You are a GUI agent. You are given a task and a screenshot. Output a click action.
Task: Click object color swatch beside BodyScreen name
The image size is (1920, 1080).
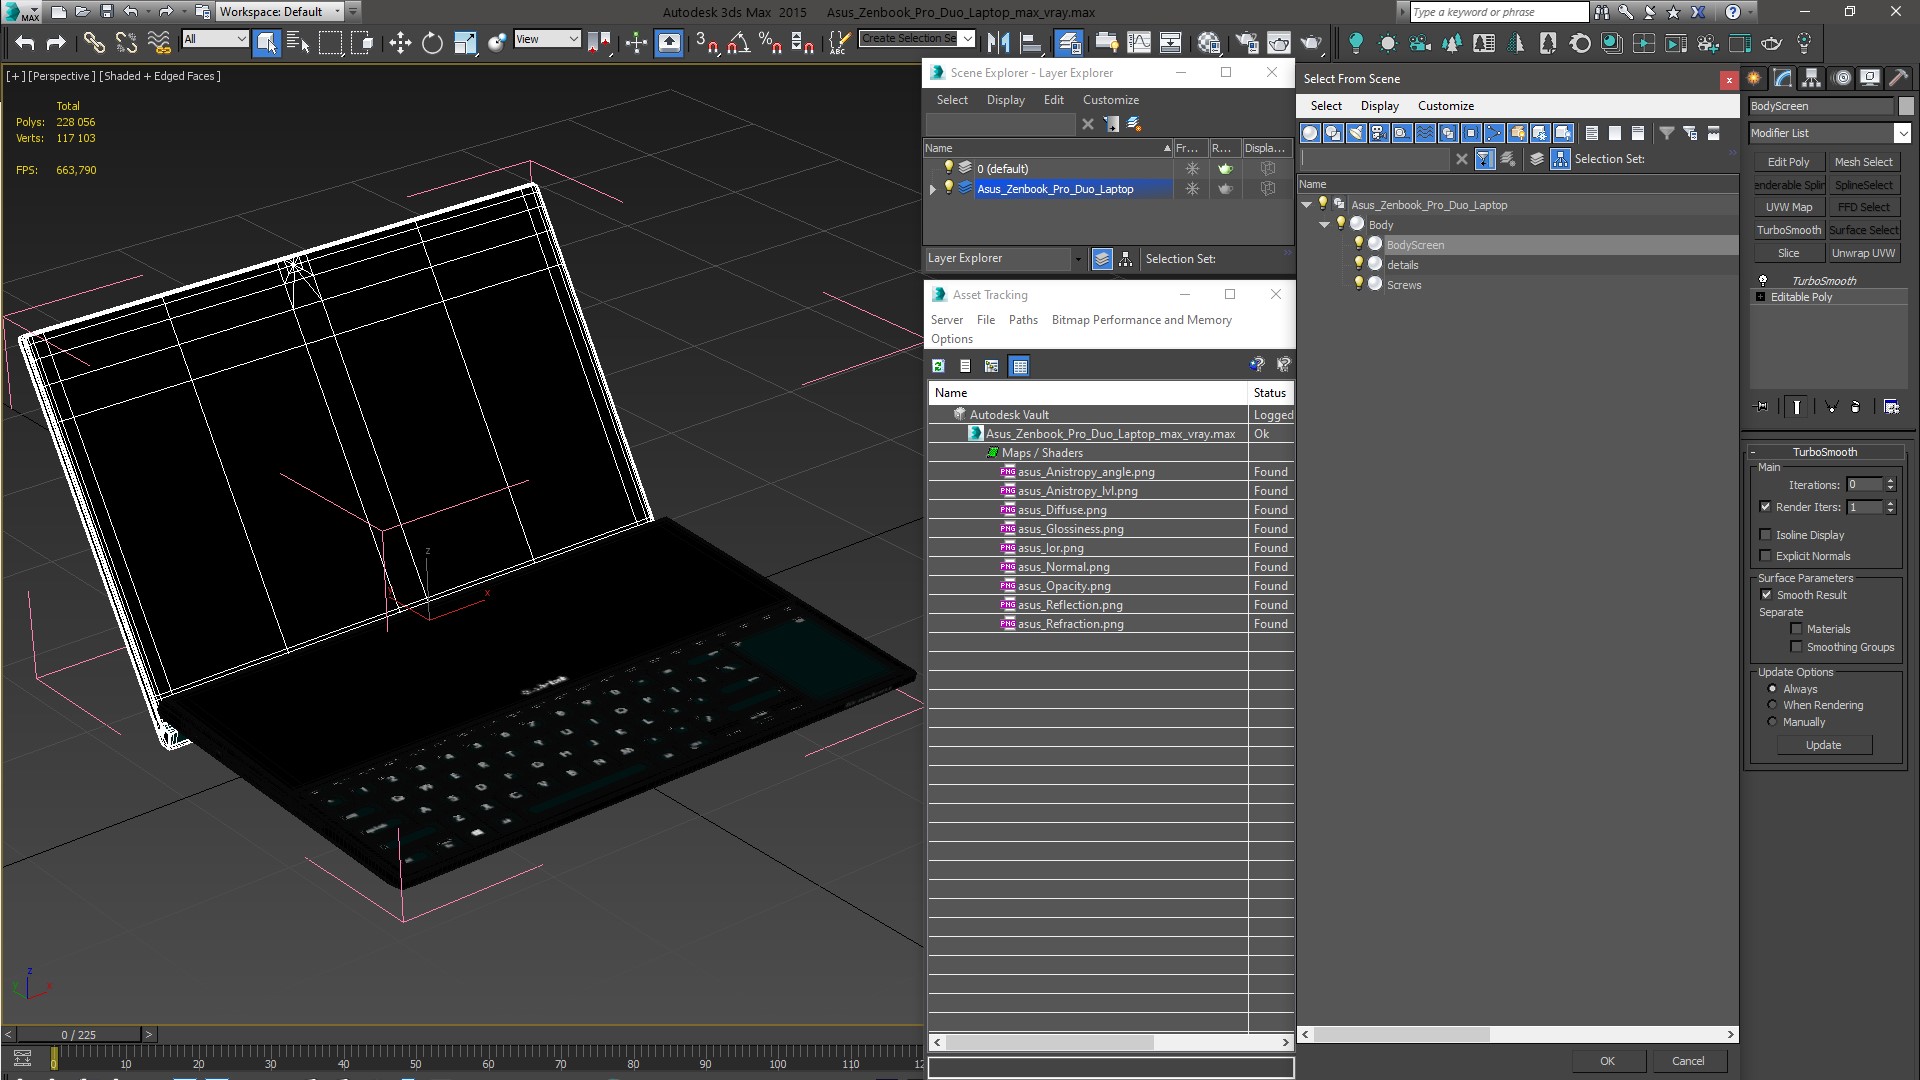1906,106
